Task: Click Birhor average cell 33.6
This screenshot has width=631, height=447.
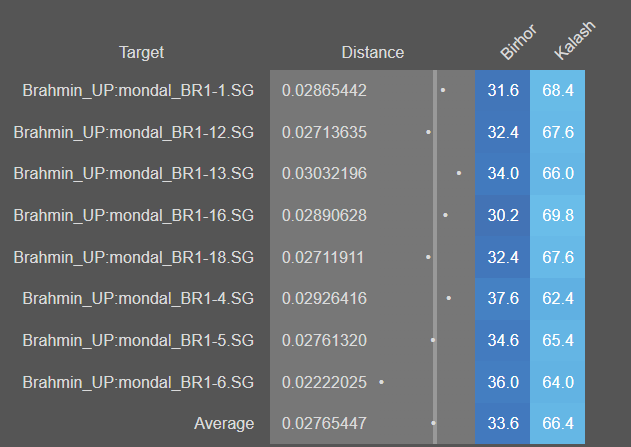Action: tap(503, 423)
